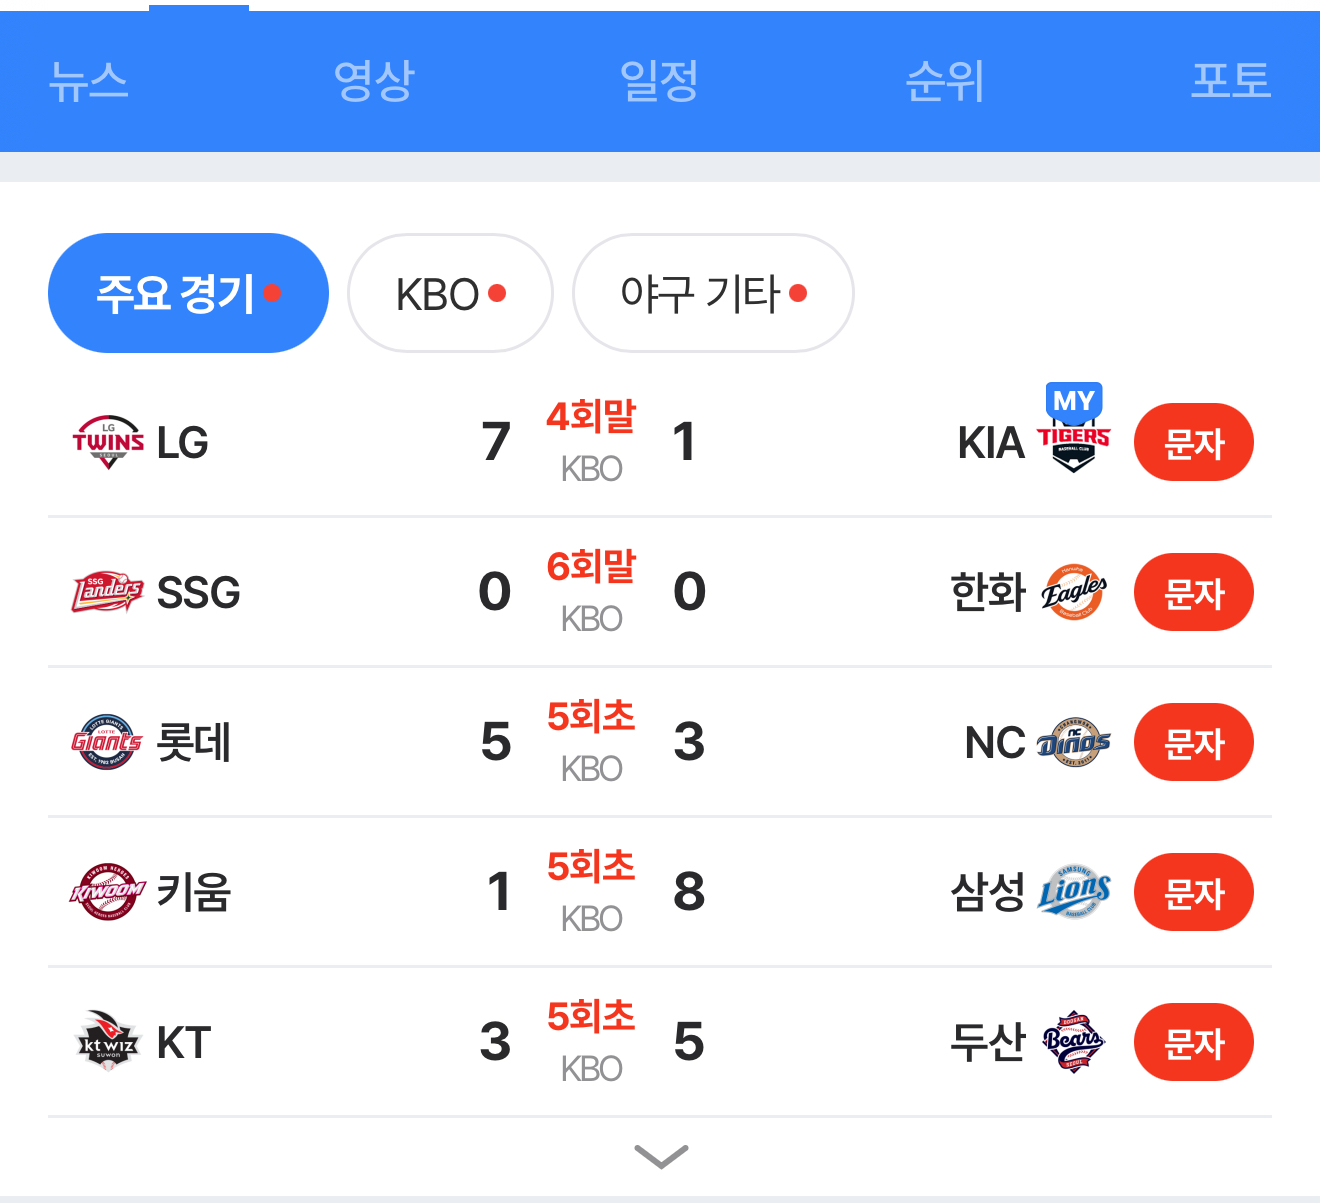
Task: Open the LG Twins team logo
Action: (108, 442)
